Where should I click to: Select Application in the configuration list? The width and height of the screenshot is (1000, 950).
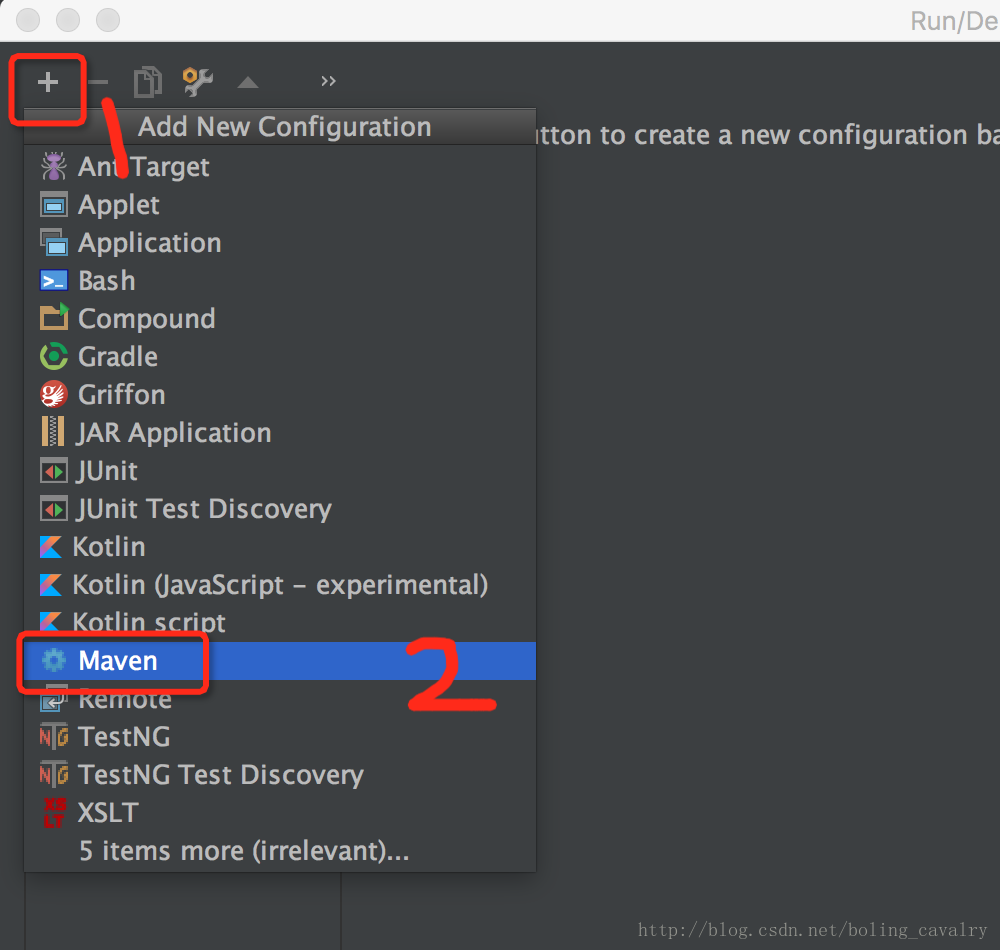point(280,243)
